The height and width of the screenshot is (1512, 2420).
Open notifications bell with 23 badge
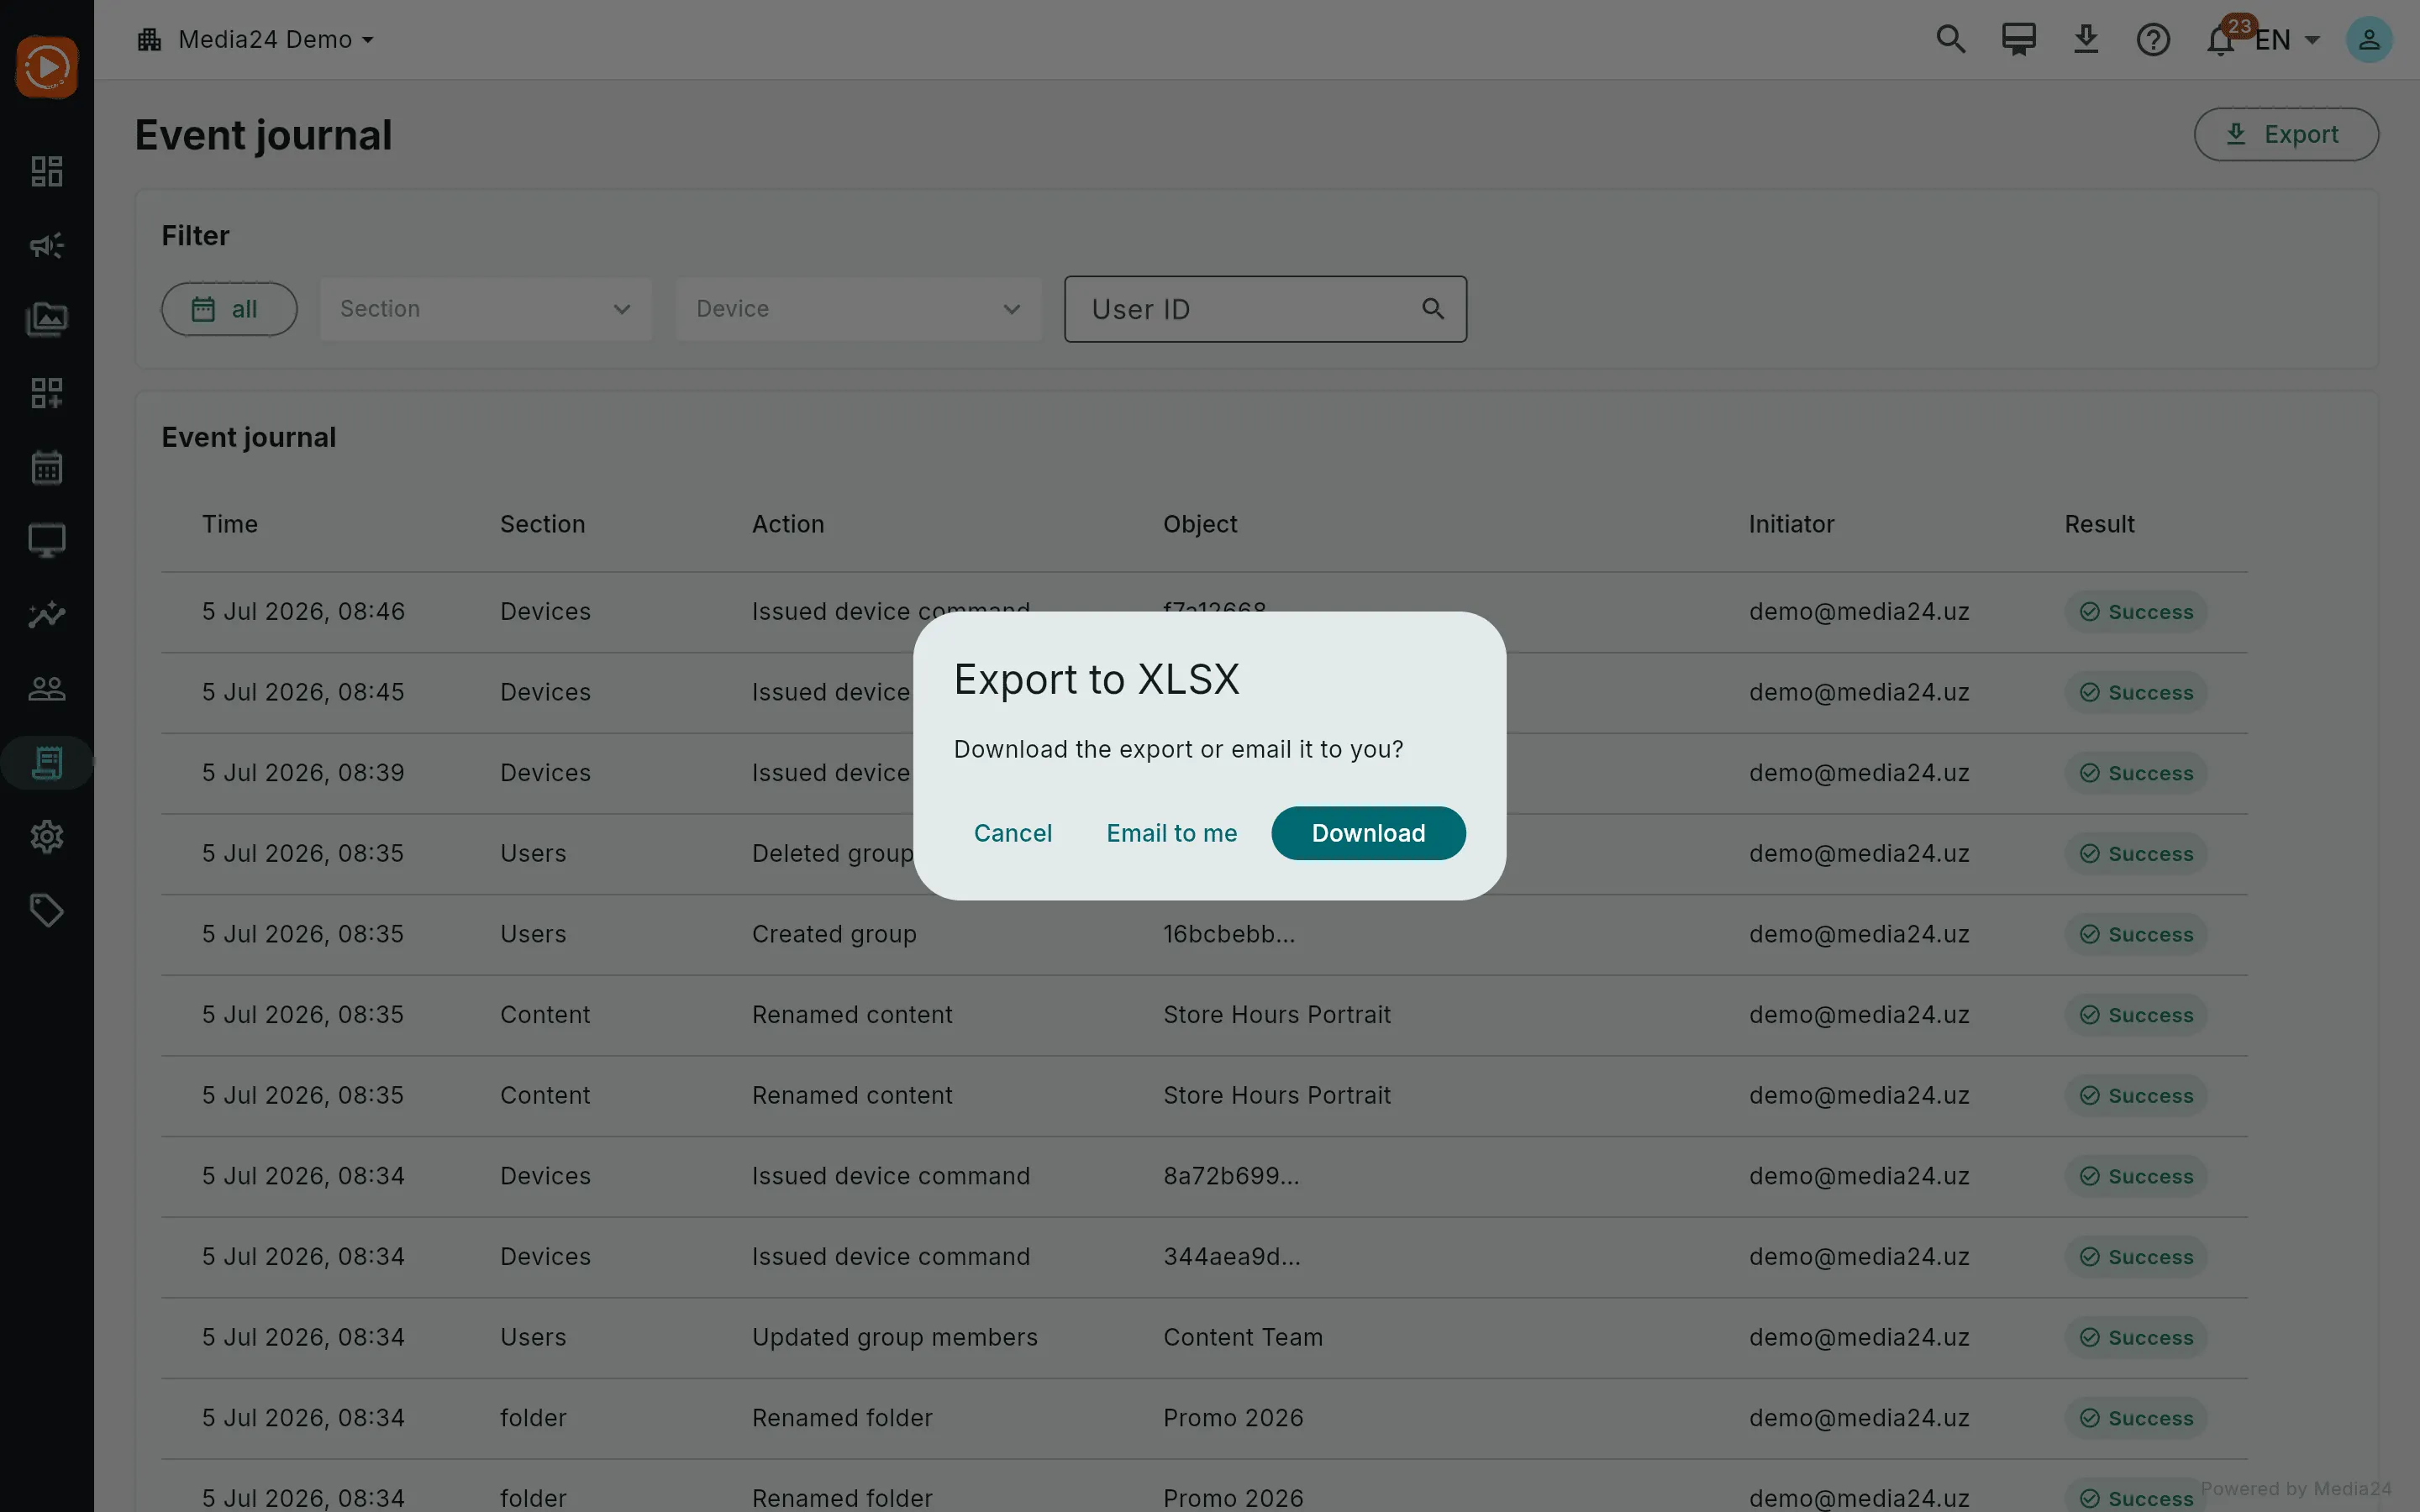pos(2222,39)
